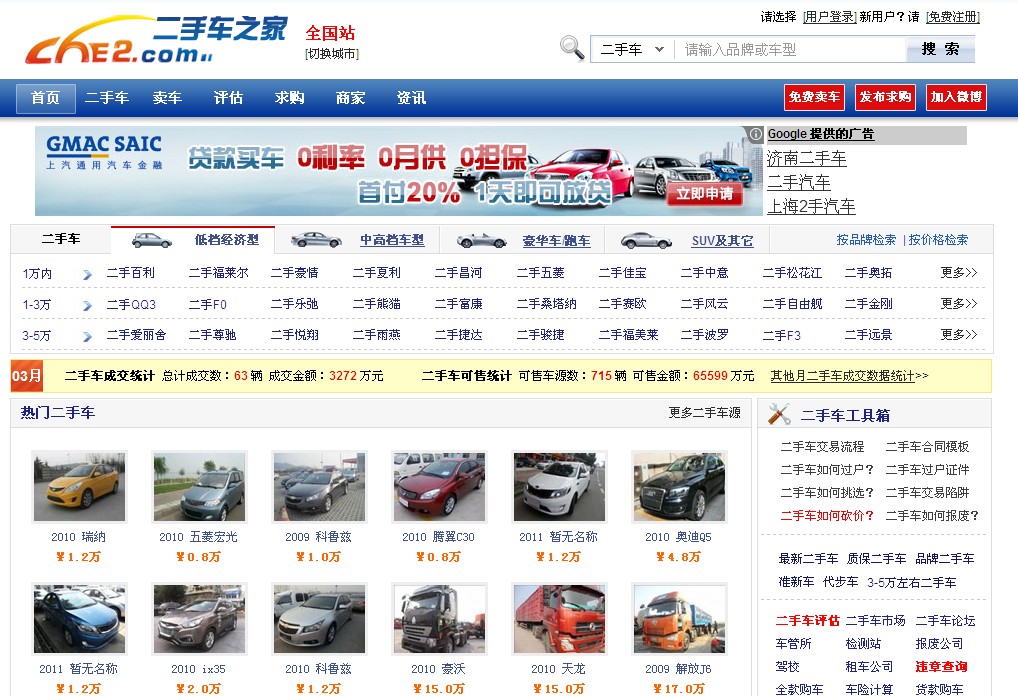The height and width of the screenshot is (696, 1018).
Task: Click the small hatchback icon for 低档经济型
Action: [x=152, y=240]
